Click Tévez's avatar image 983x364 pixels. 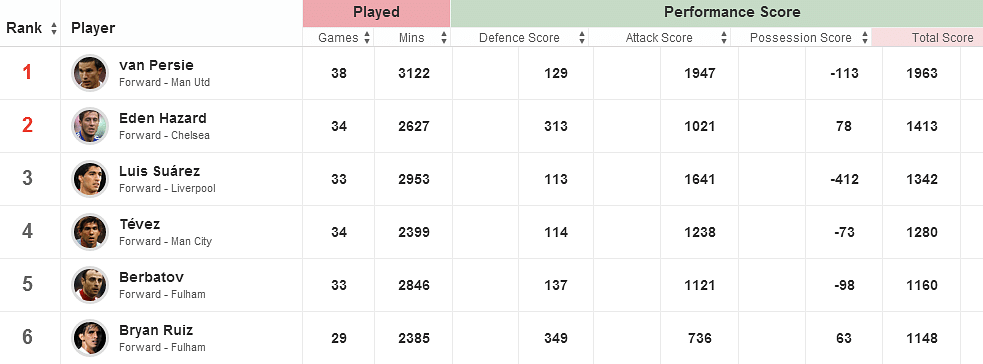[90, 232]
